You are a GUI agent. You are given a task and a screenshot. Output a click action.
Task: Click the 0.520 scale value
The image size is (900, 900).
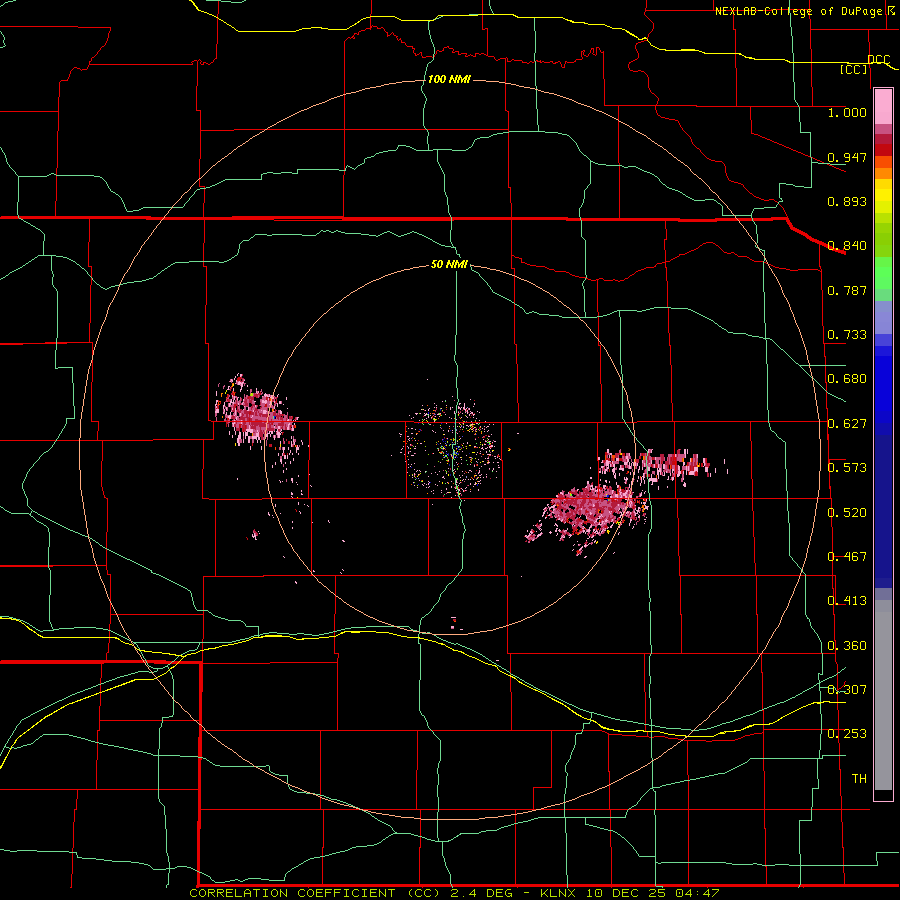point(847,513)
